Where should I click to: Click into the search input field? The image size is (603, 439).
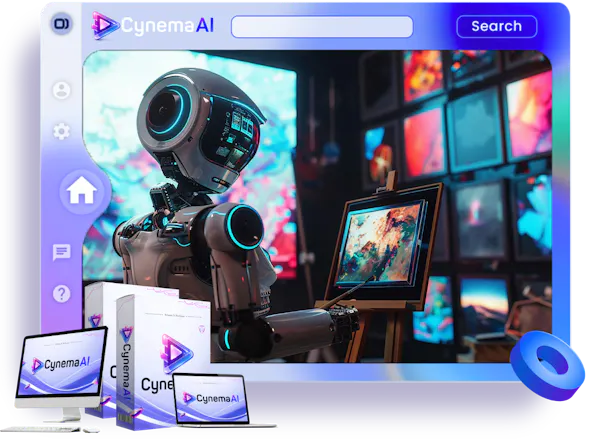coord(321,27)
